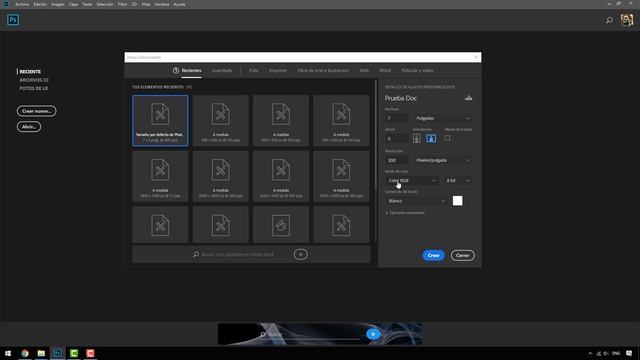Click the preset list vertical scrollbar
This screenshot has width=640, height=360.
[x=376, y=135]
